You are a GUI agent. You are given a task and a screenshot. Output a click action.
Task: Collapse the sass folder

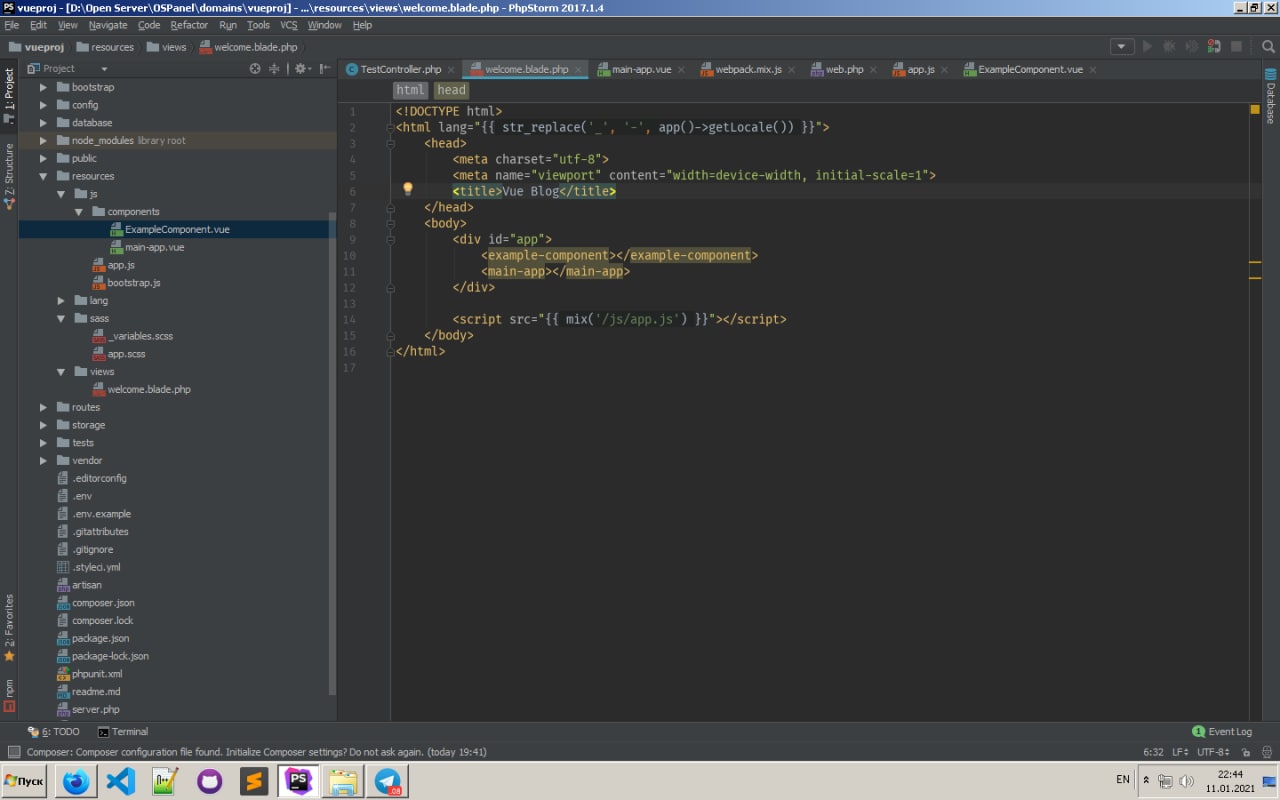(x=61, y=319)
